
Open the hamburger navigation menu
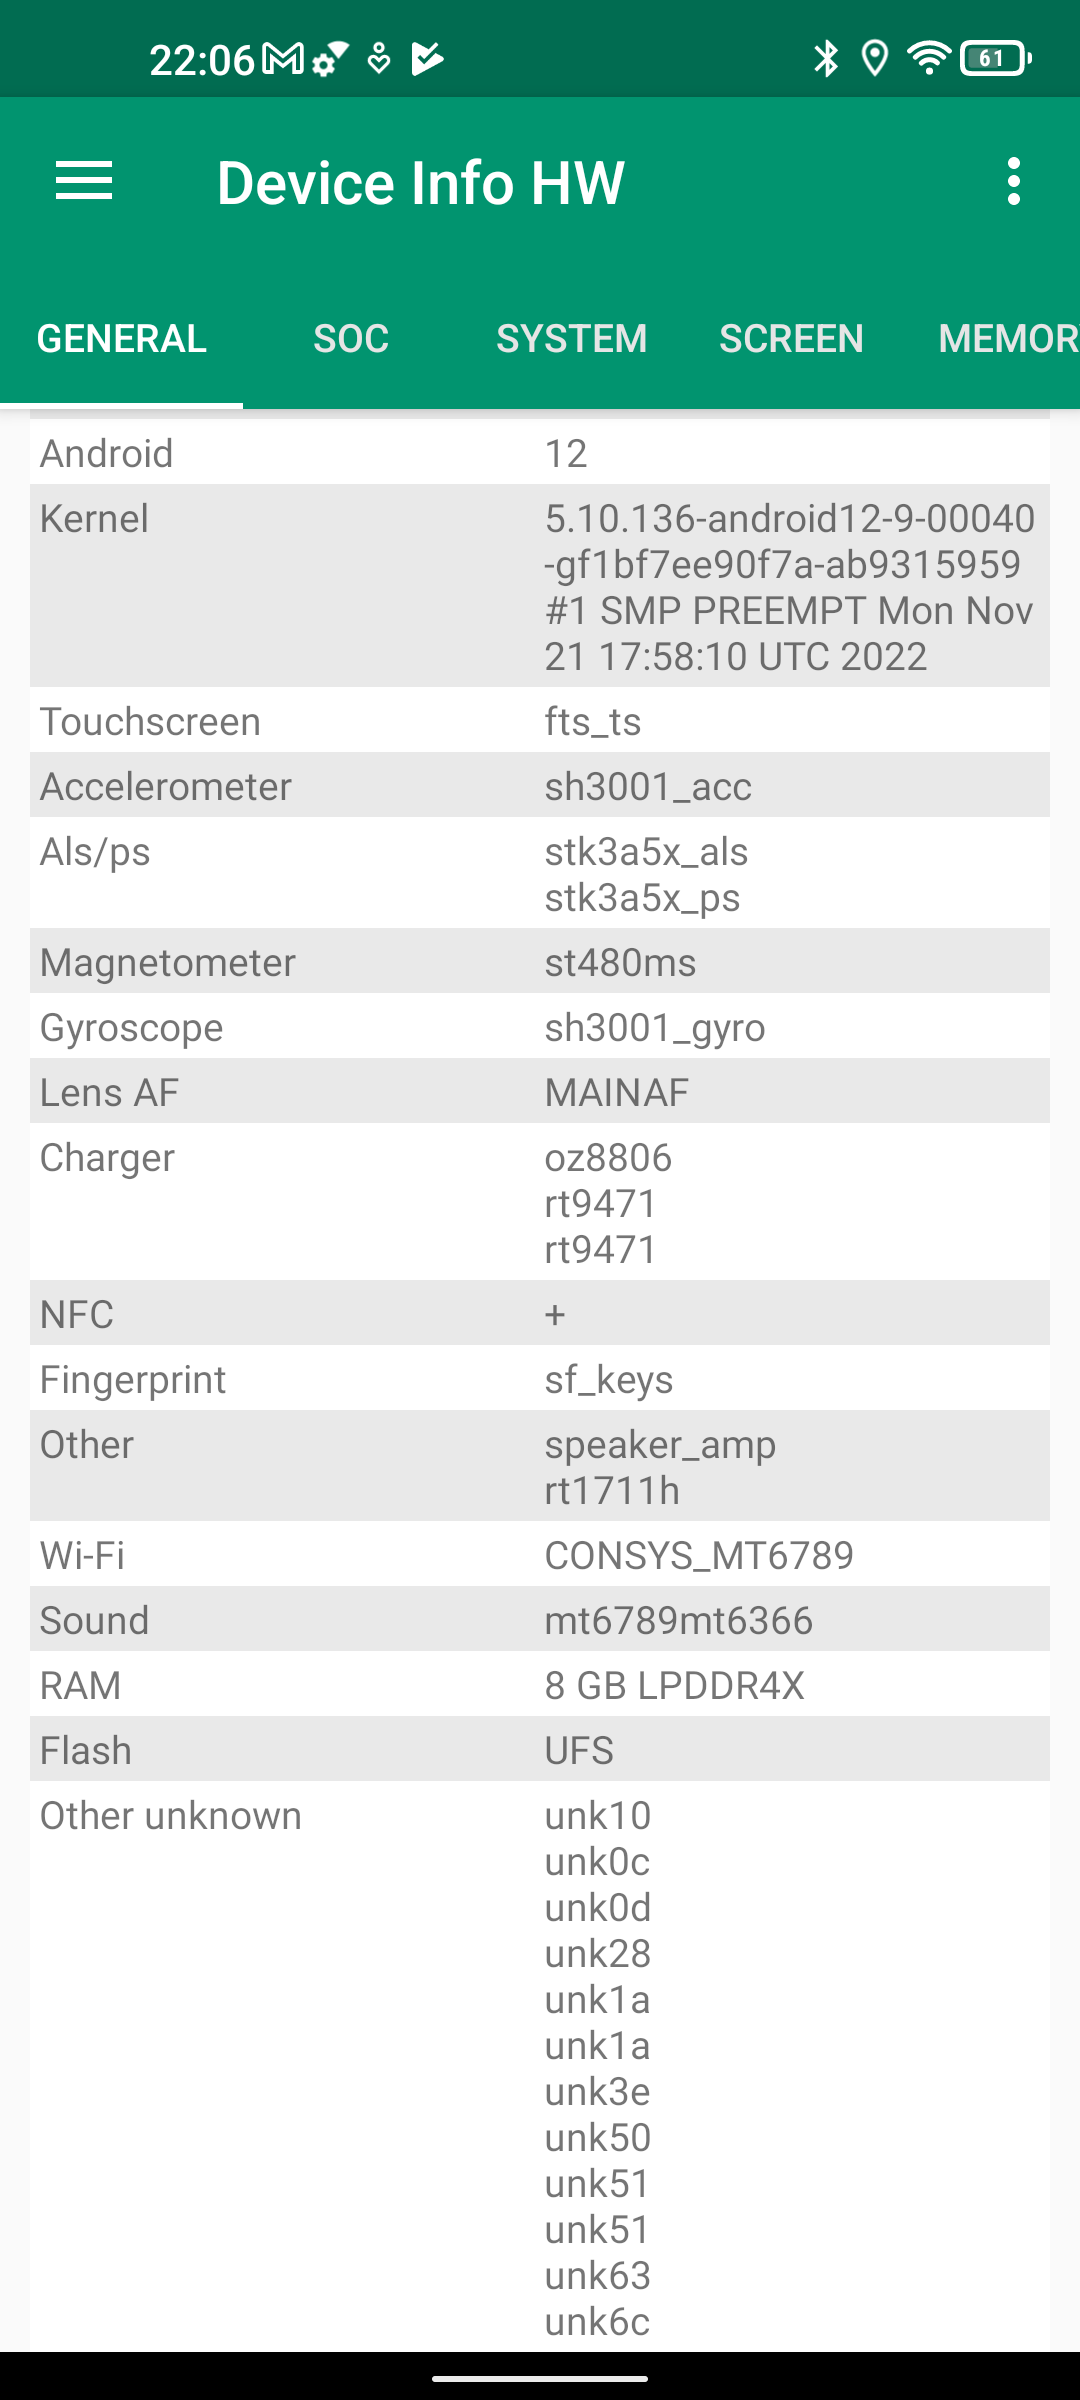84,182
